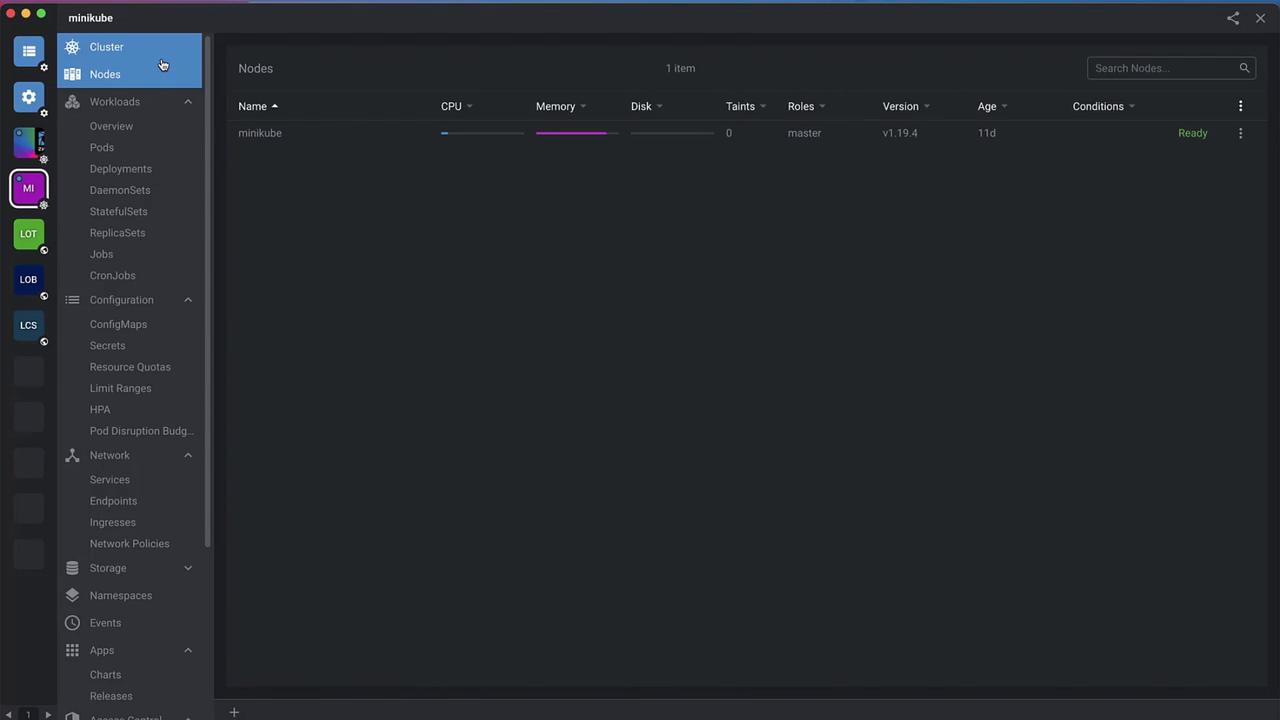
Task: Sort nodes by the Taints column
Action: (x=746, y=106)
